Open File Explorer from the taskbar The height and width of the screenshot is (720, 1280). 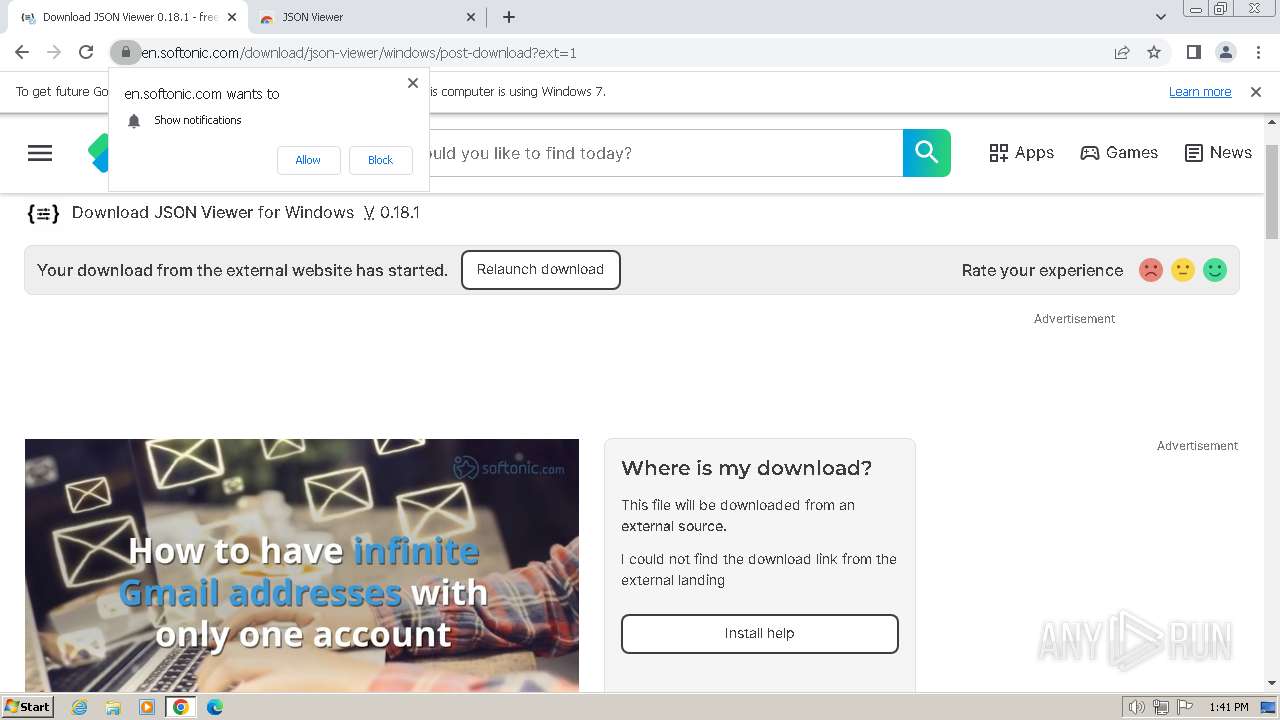(113, 707)
